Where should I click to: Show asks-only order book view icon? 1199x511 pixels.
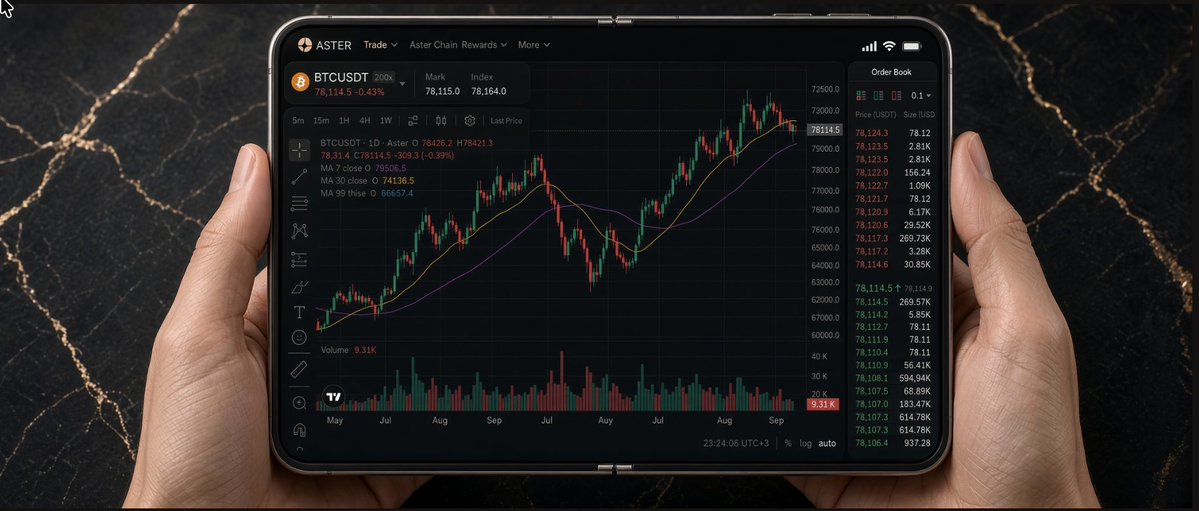point(895,96)
